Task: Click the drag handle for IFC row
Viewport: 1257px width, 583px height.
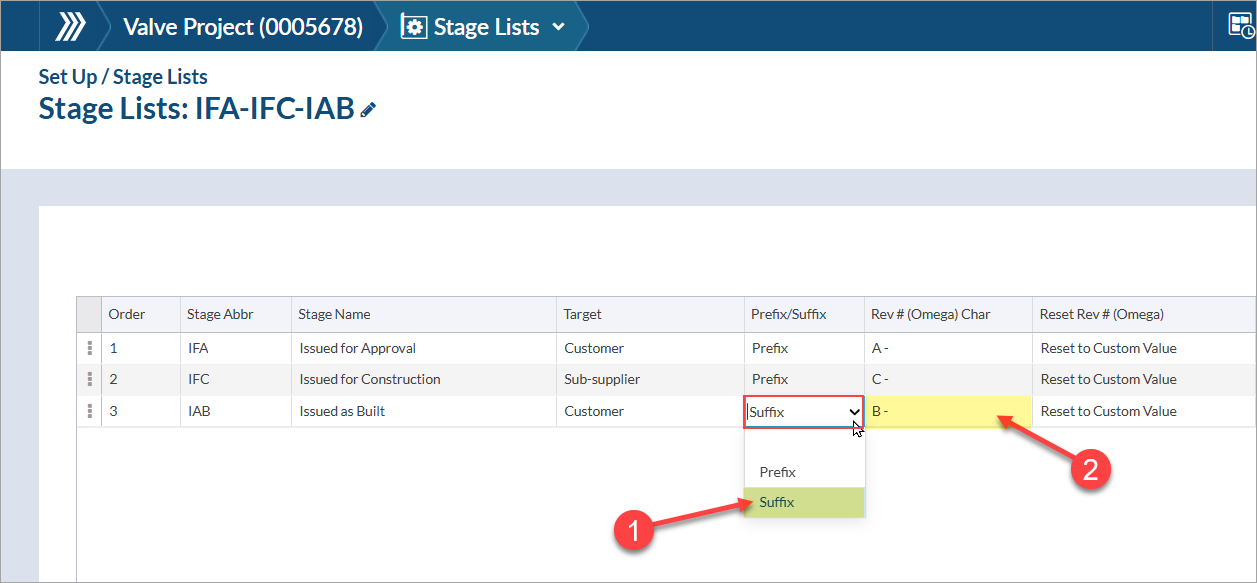Action: coord(90,379)
